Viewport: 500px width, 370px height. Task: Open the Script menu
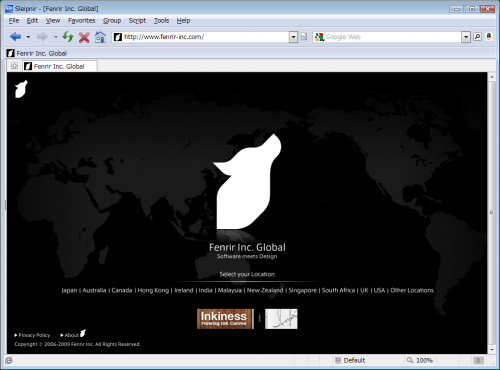(x=137, y=21)
